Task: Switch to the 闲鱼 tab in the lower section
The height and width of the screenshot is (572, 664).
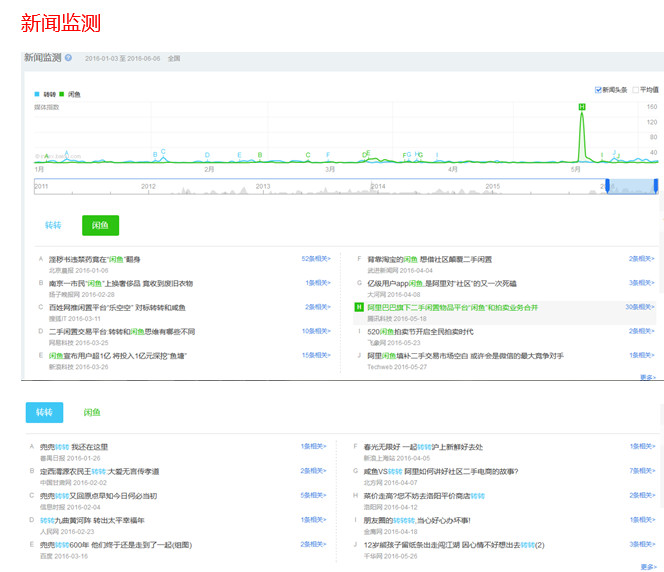Action: (x=92, y=412)
